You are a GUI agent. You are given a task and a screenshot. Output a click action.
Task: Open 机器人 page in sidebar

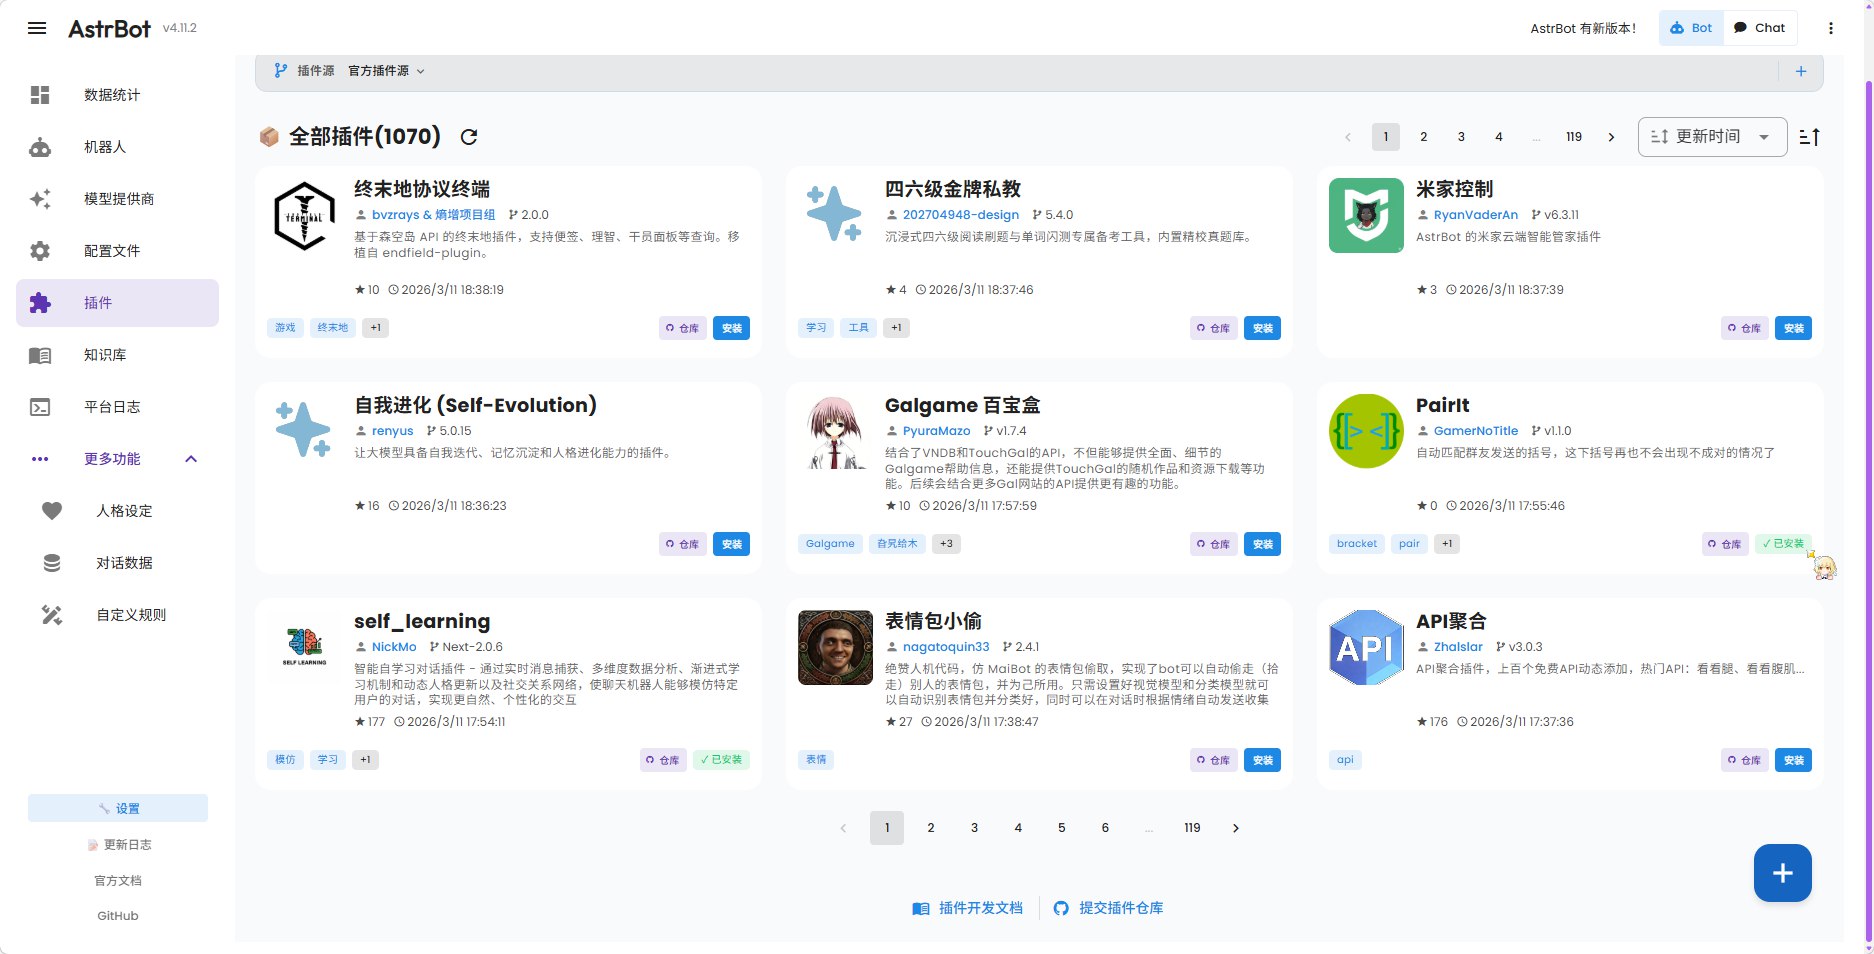[117, 147]
